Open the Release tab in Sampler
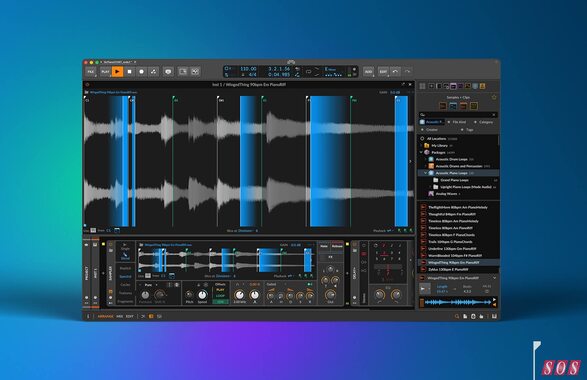 click(337, 246)
